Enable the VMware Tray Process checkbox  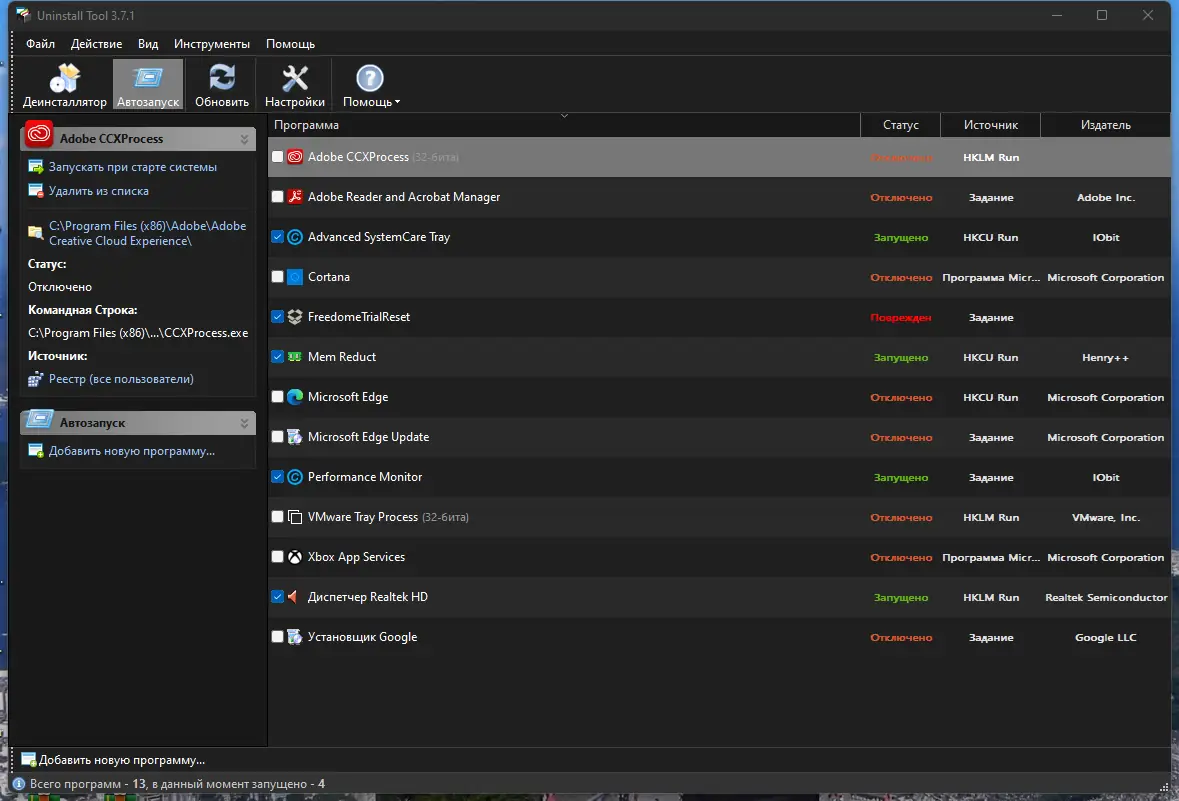click(277, 517)
